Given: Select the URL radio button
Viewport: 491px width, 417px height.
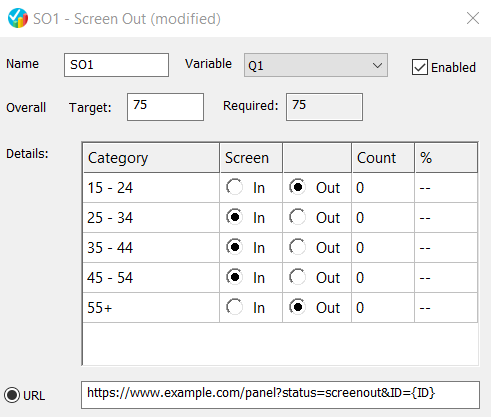Looking at the screenshot, I should pyautogui.click(x=12, y=395).
